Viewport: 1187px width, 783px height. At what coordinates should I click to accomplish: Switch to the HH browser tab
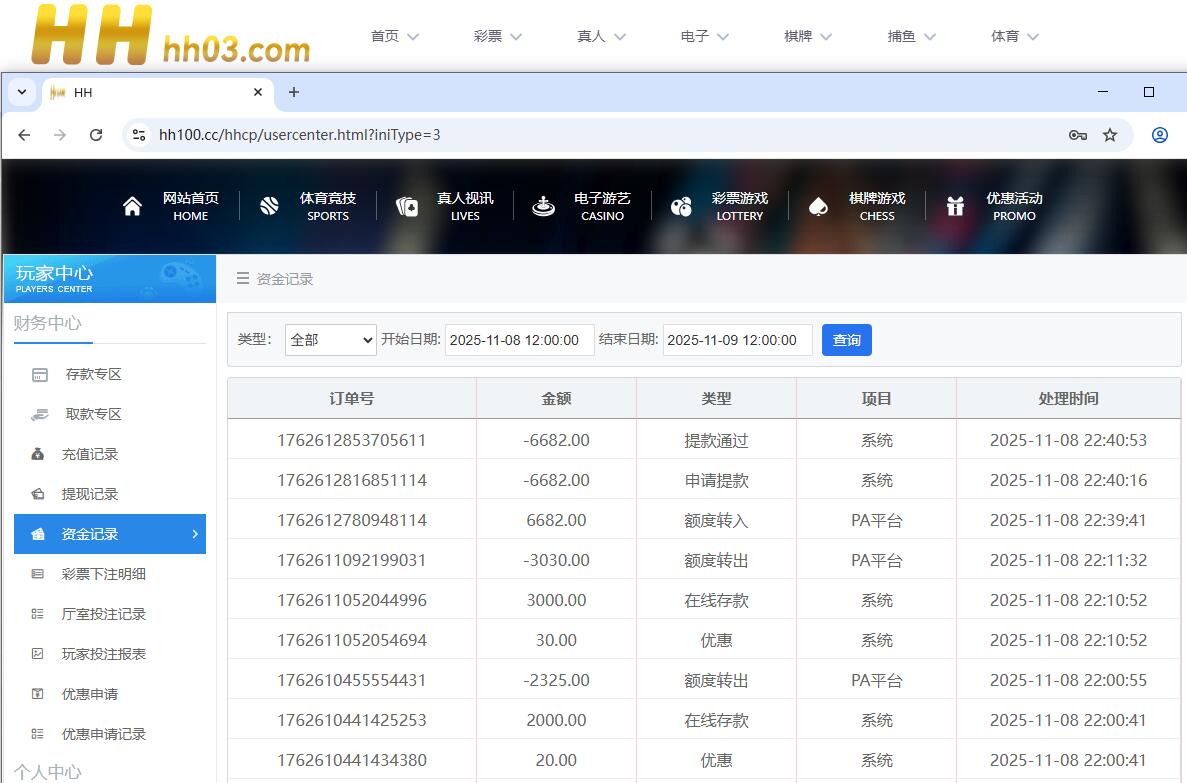150,92
